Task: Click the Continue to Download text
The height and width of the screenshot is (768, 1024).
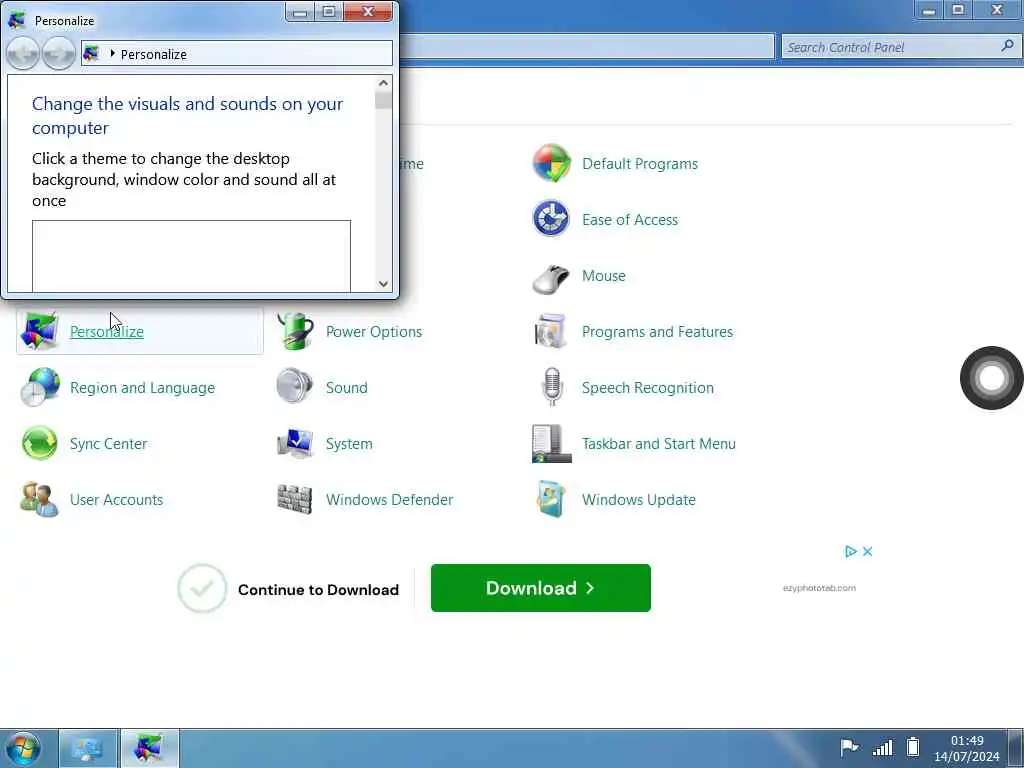Action: coord(318,590)
